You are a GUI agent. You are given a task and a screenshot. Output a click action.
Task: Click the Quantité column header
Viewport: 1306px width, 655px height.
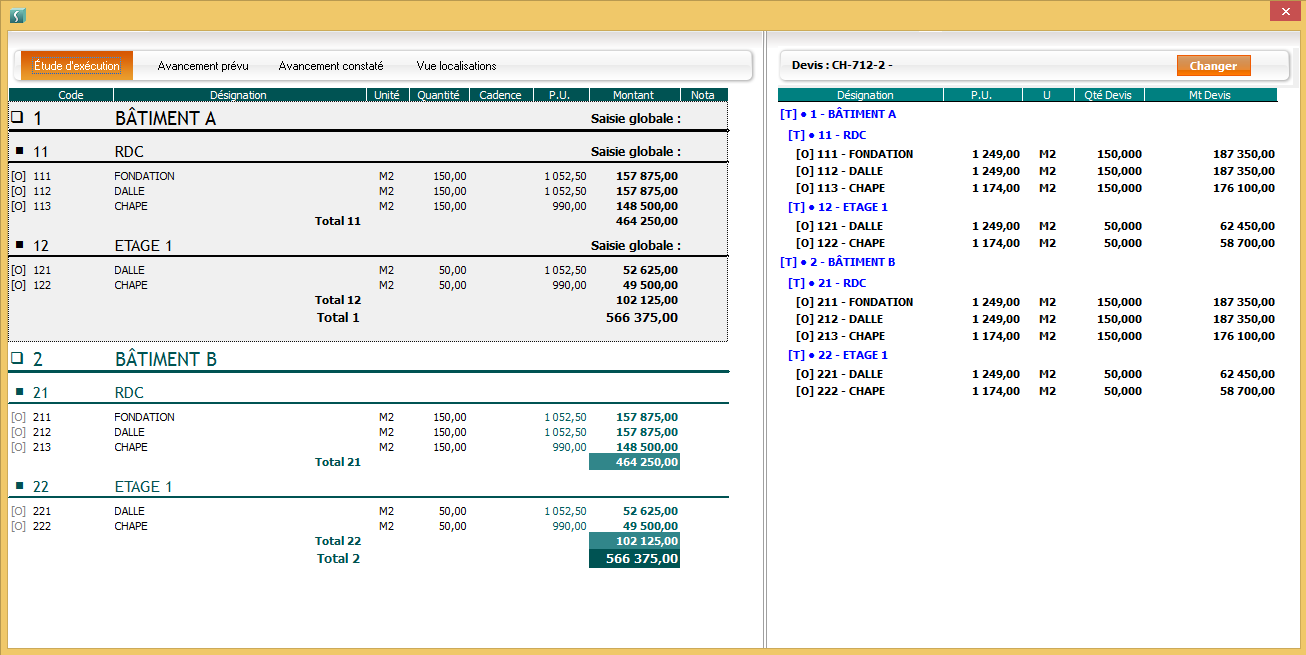pyautogui.click(x=439, y=95)
